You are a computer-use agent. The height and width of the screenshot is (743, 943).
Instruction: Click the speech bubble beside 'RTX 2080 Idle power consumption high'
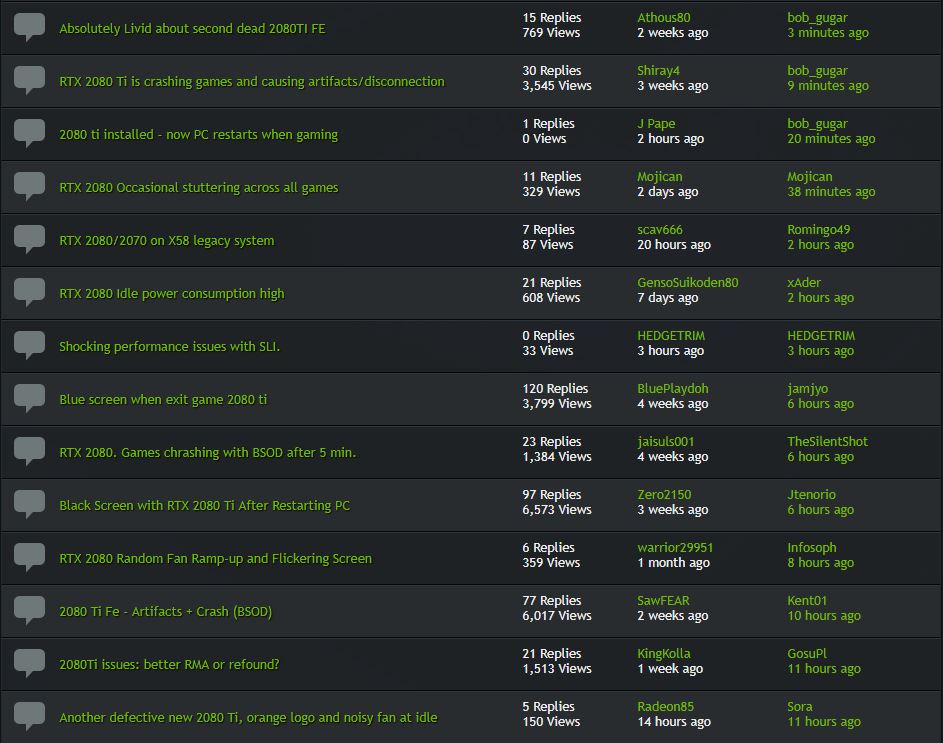tap(29, 292)
